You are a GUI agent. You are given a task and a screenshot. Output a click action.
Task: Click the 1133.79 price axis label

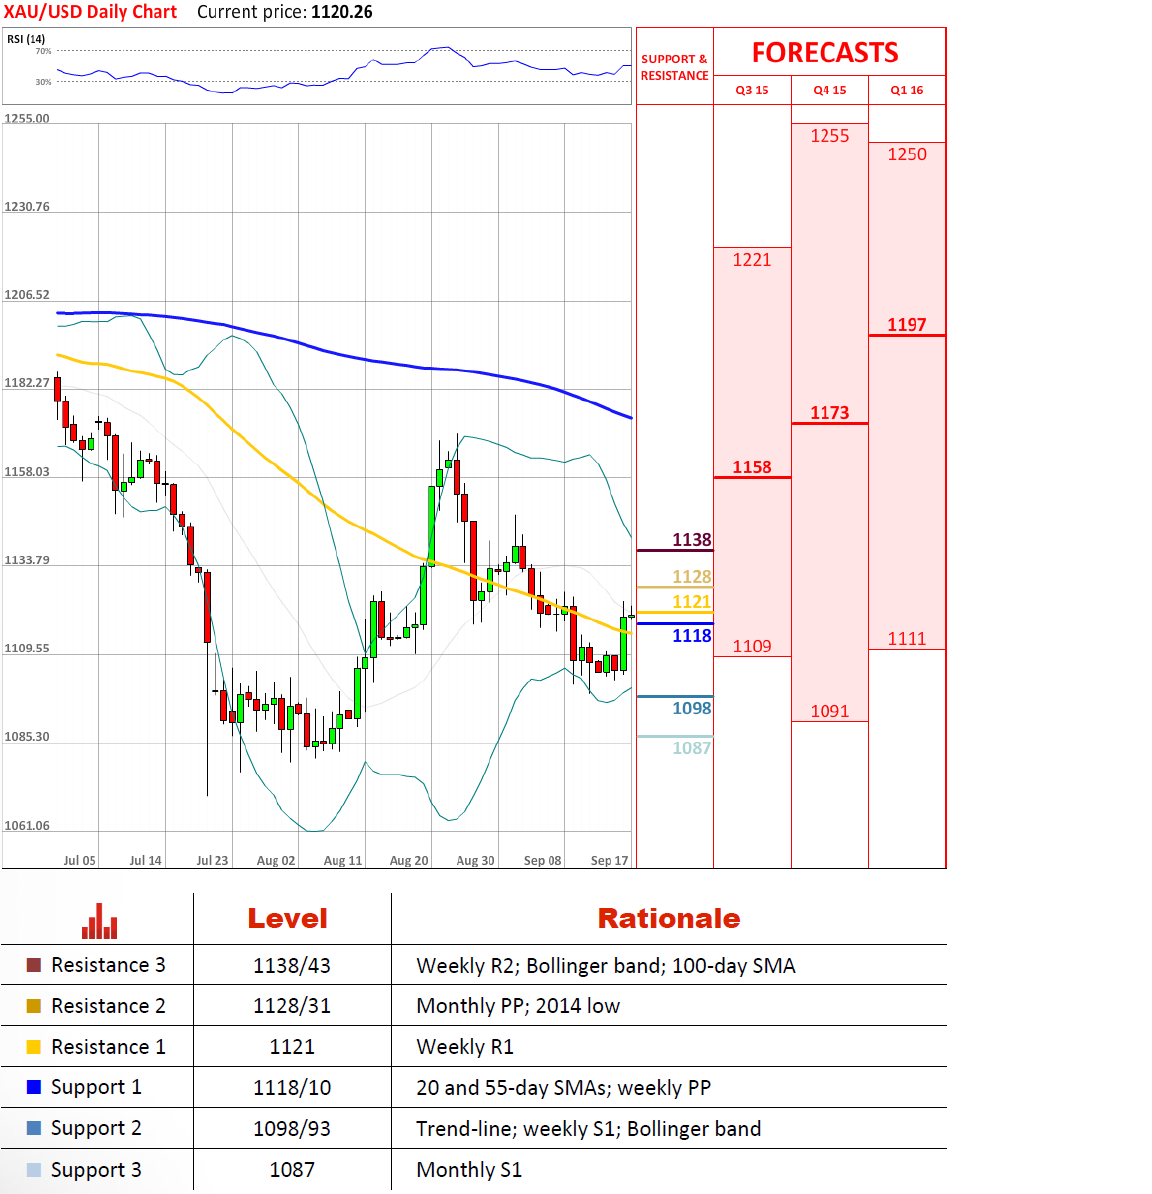click(x=27, y=560)
